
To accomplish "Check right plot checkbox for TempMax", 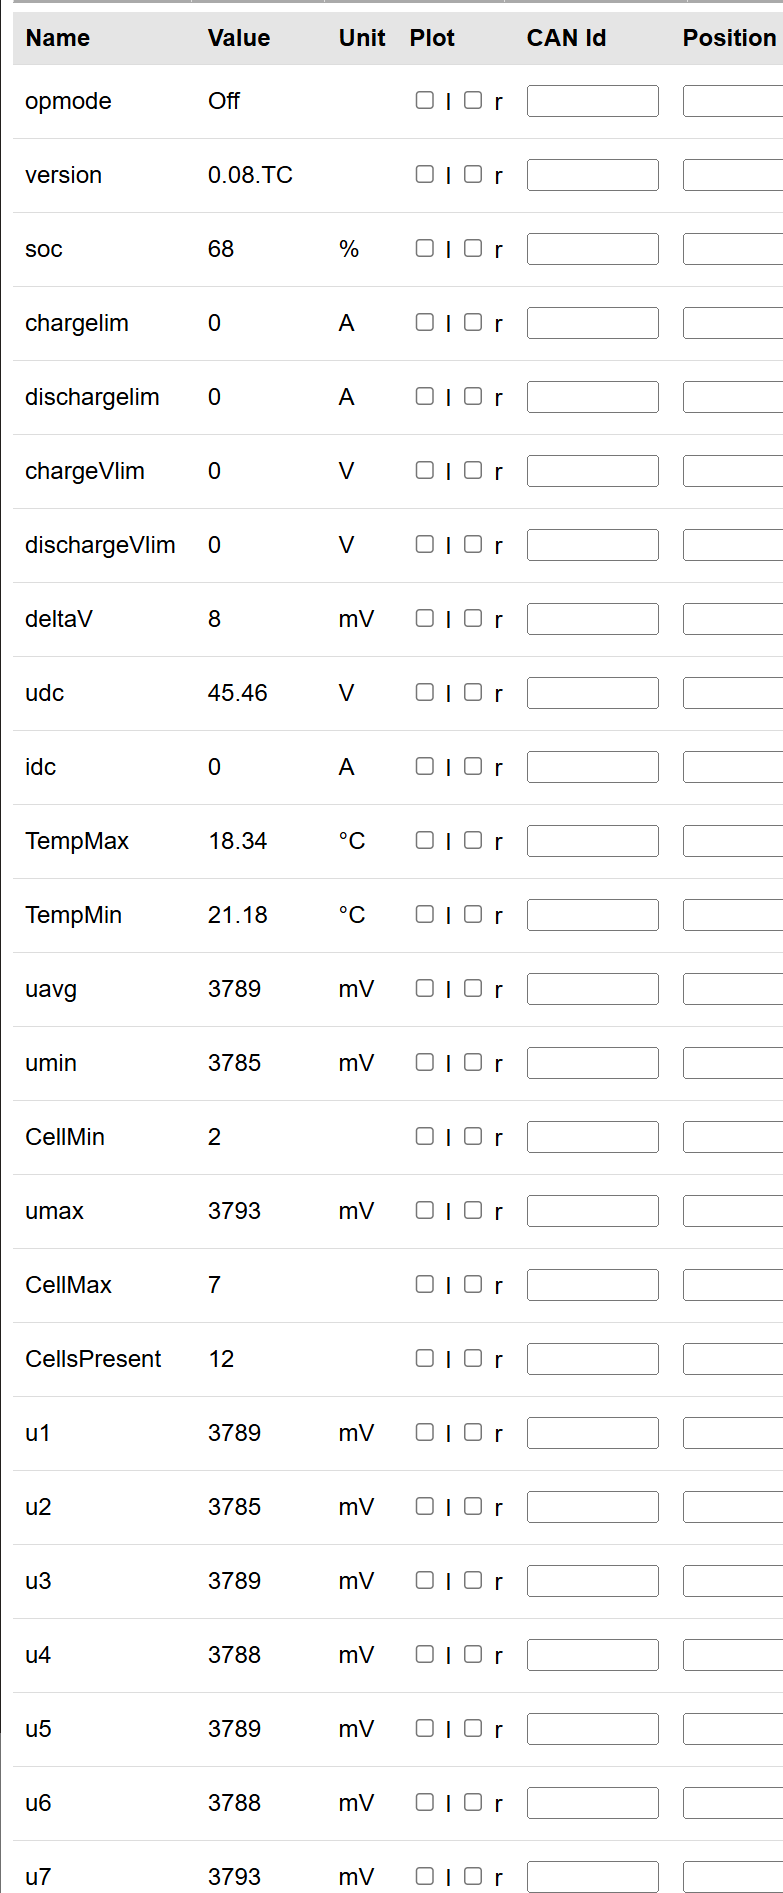I will (x=473, y=840).
